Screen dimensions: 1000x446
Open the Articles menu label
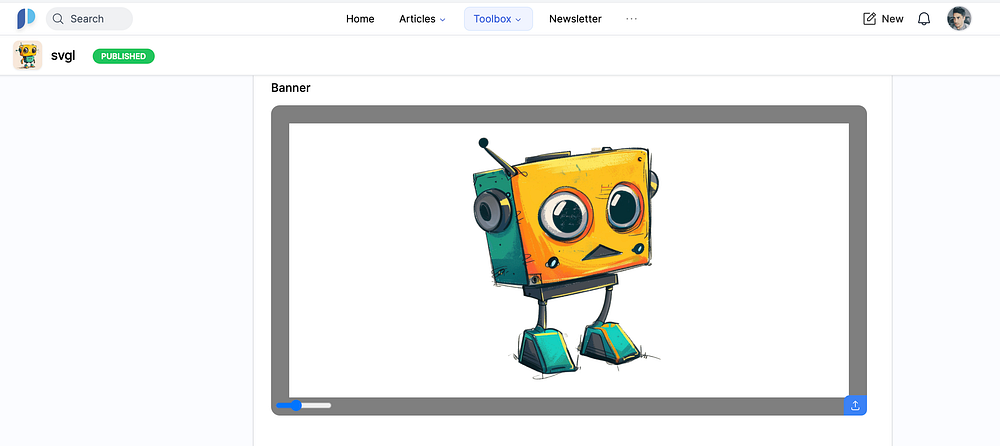[417, 19]
